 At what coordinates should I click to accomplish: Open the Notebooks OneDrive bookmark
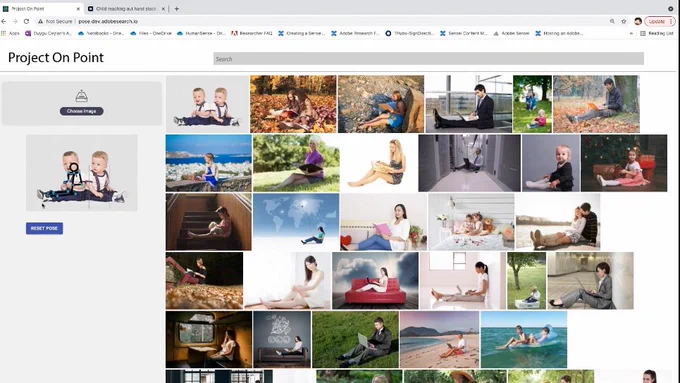pos(101,33)
